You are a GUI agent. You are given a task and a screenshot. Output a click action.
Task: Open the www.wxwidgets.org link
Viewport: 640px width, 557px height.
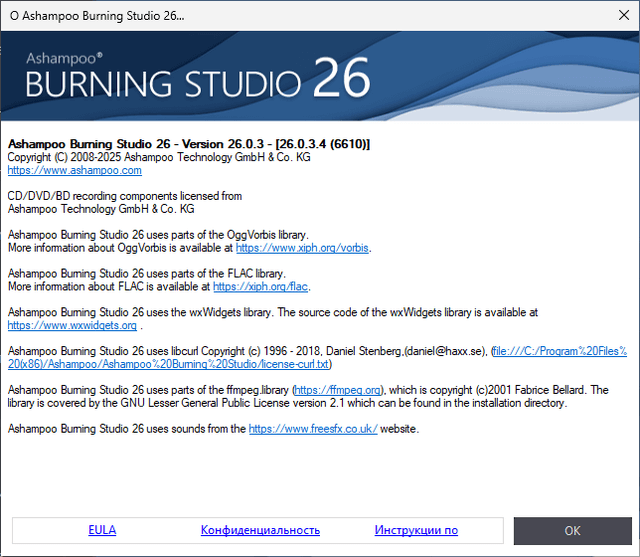click(x=72, y=325)
